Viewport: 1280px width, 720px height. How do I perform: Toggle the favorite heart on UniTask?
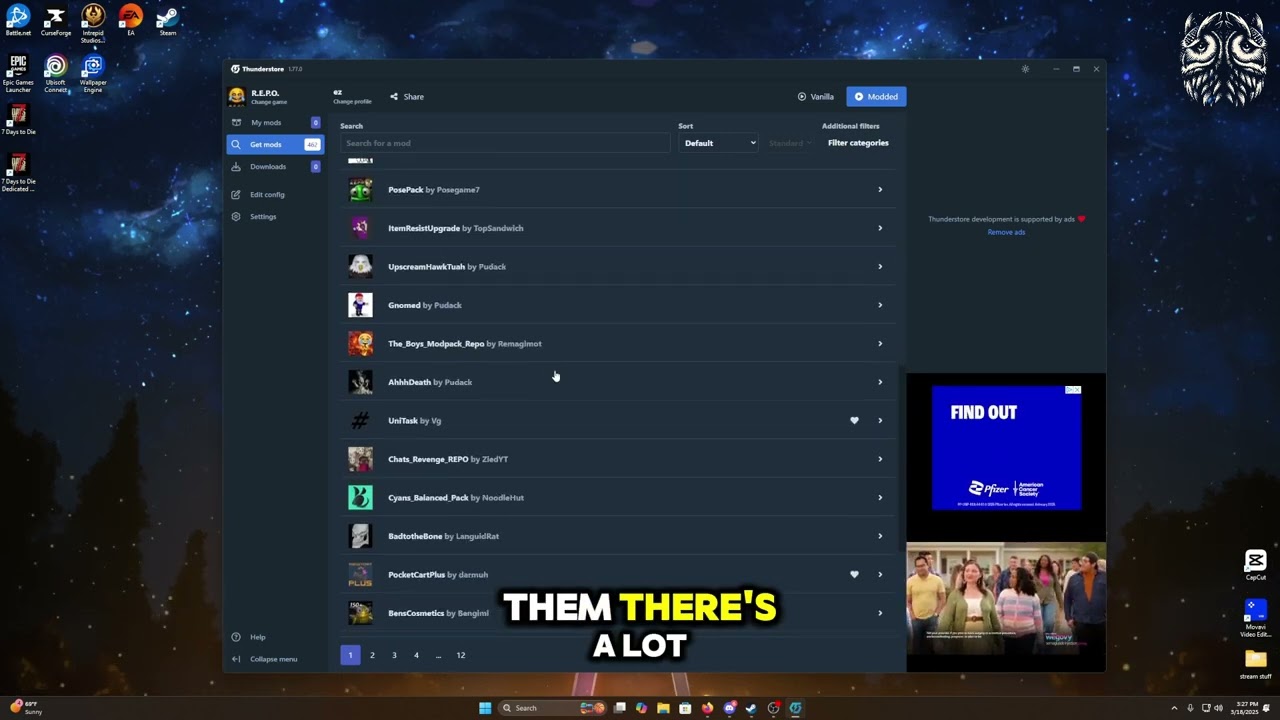pos(854,421)
